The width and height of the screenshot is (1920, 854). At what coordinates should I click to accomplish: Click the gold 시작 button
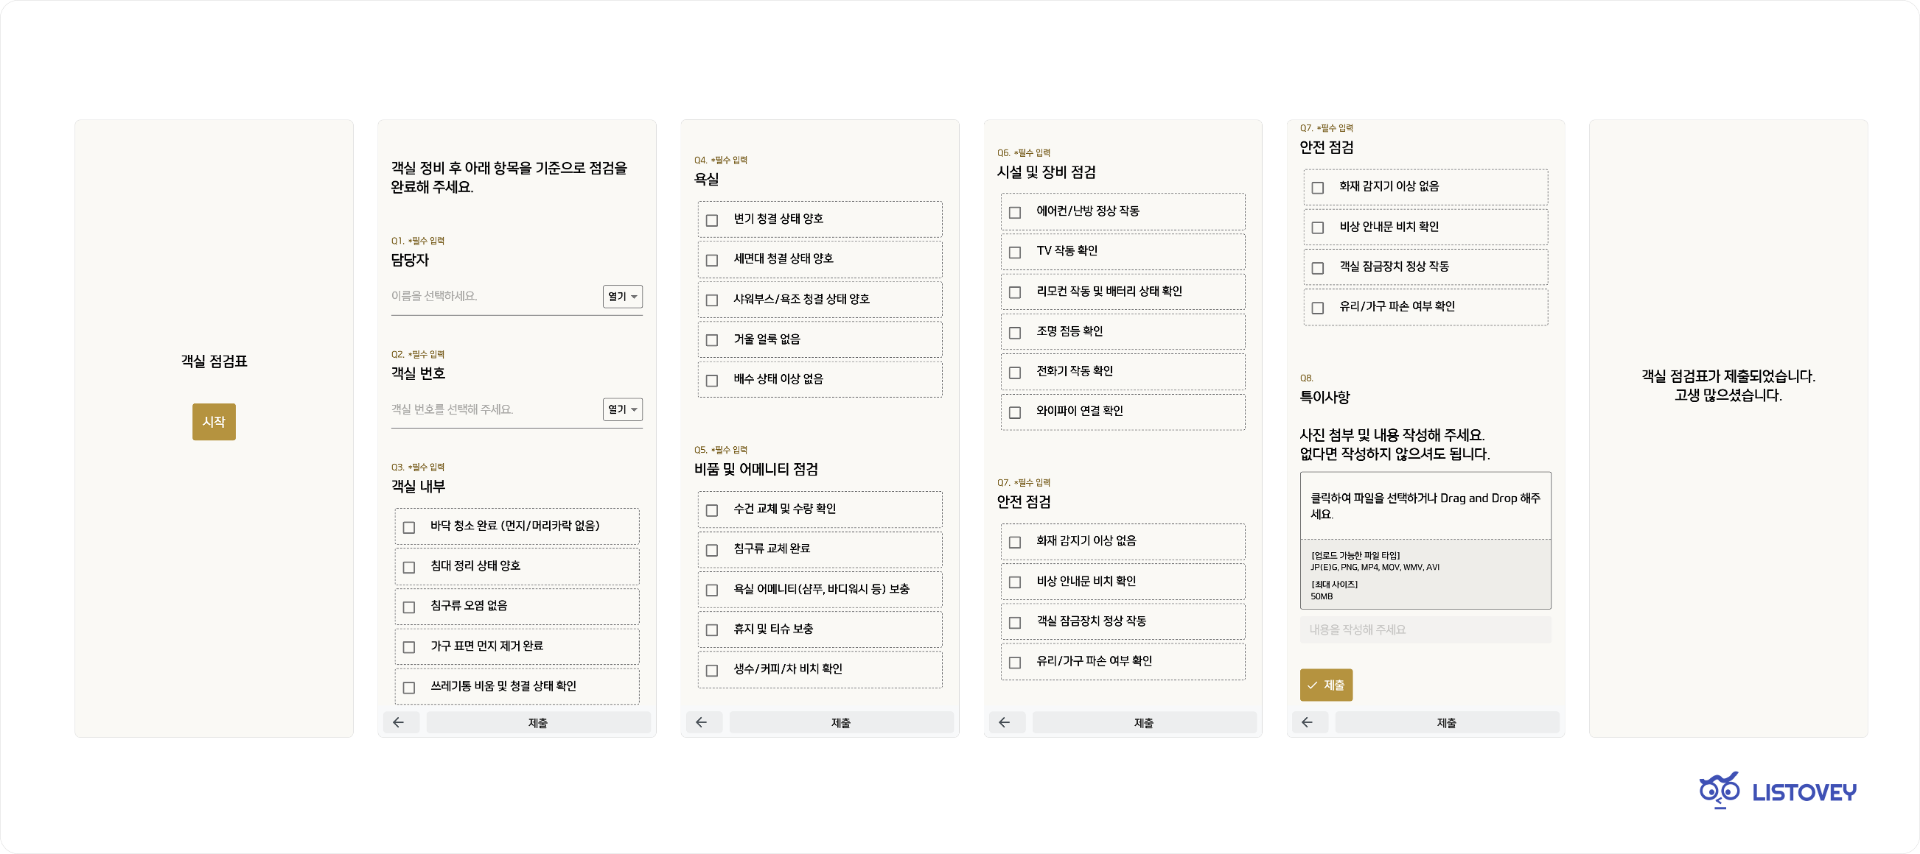pyautogui.click(x=214, y=422)
